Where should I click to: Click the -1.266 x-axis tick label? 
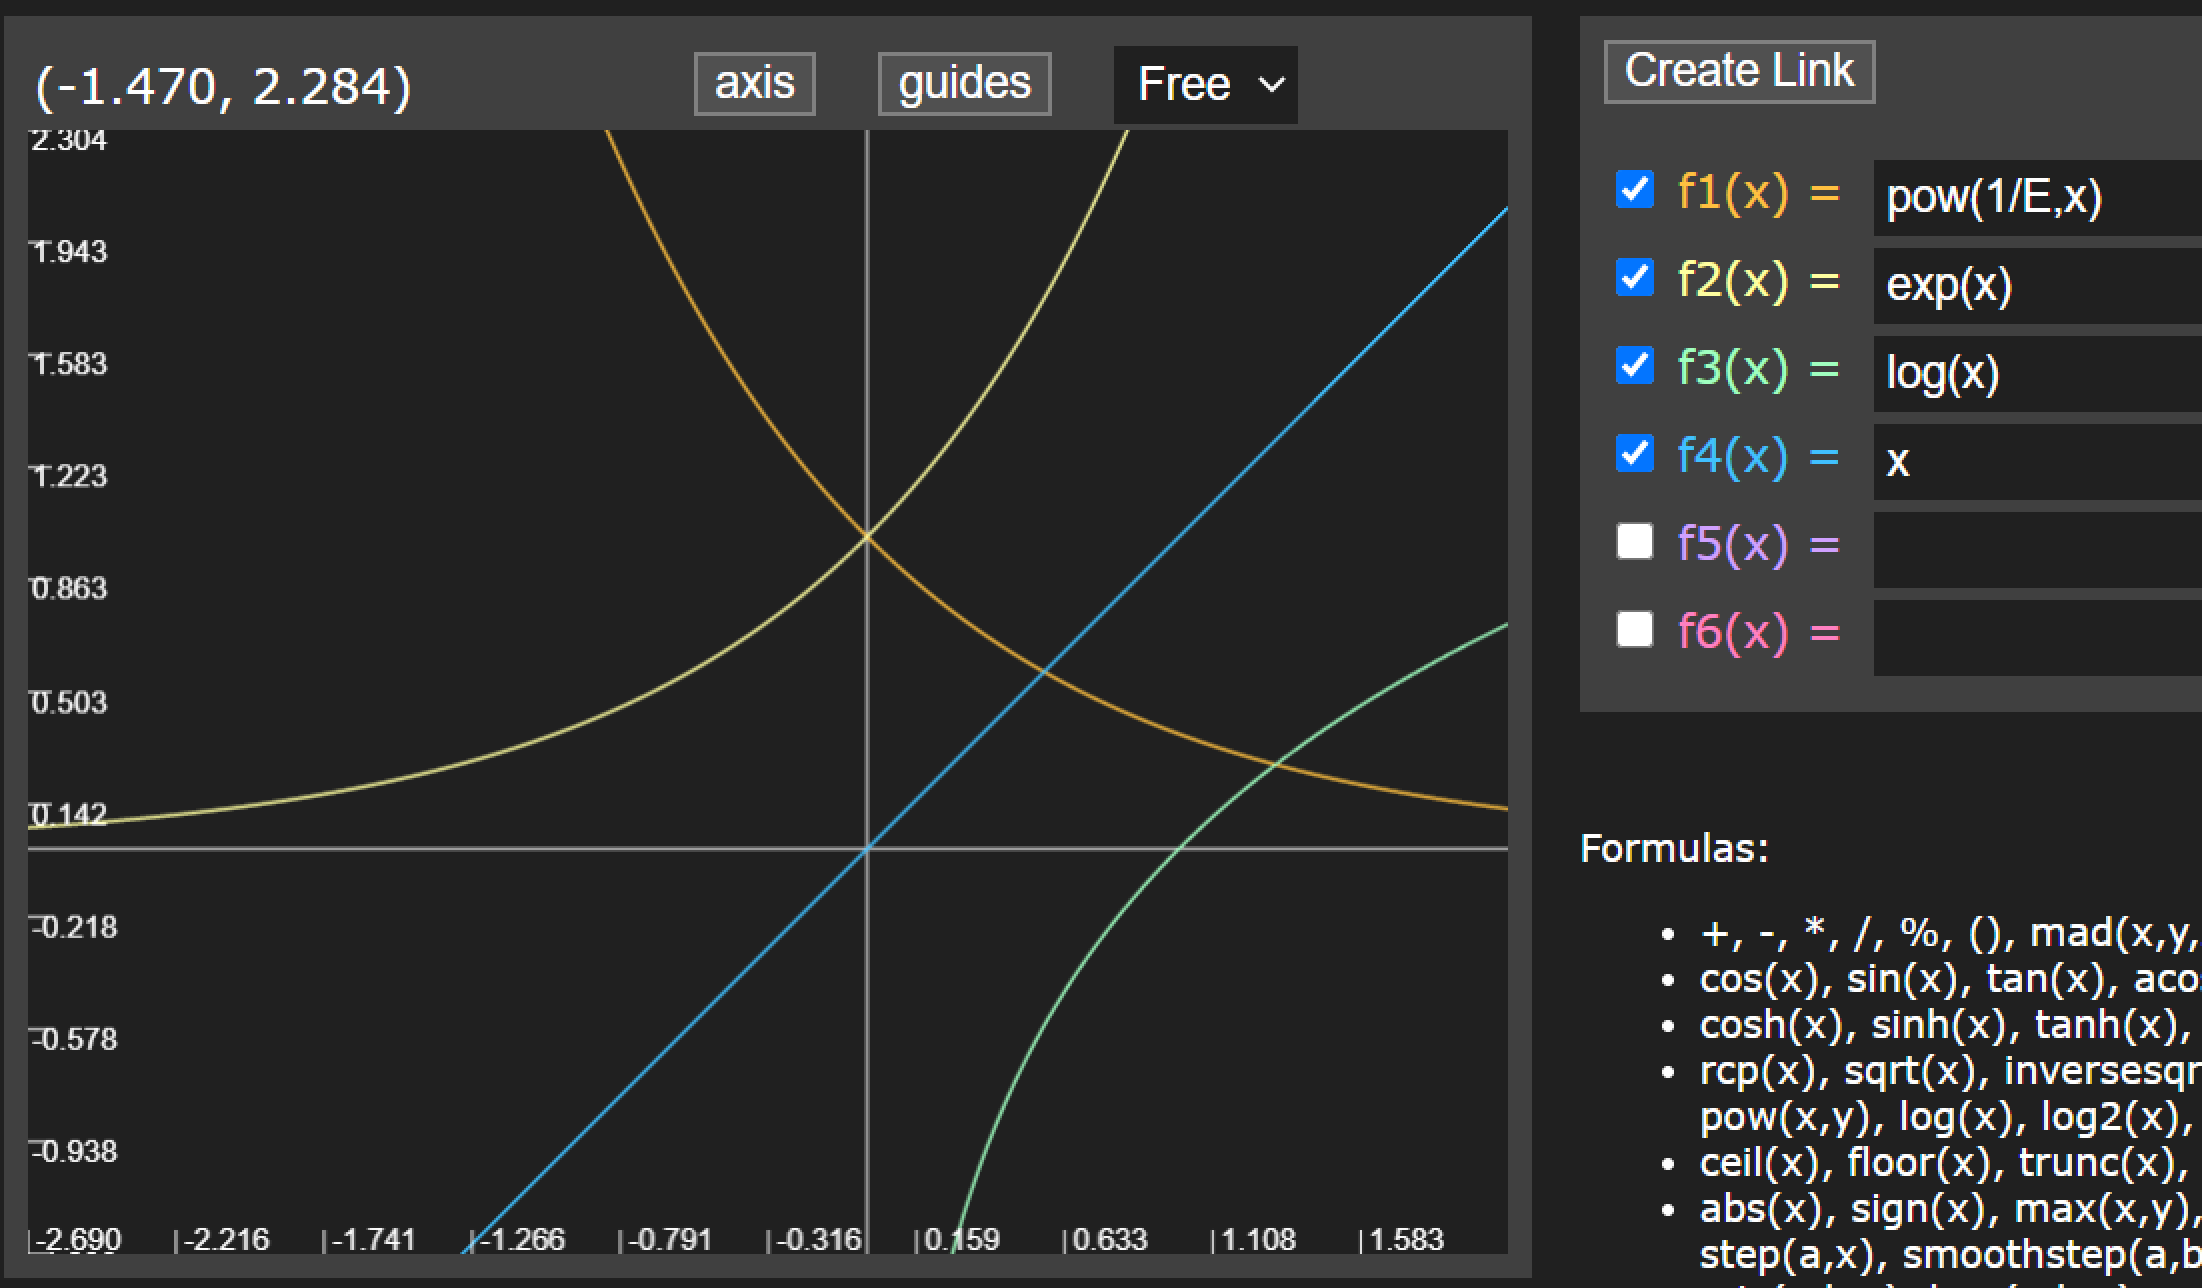point(523,1240)
